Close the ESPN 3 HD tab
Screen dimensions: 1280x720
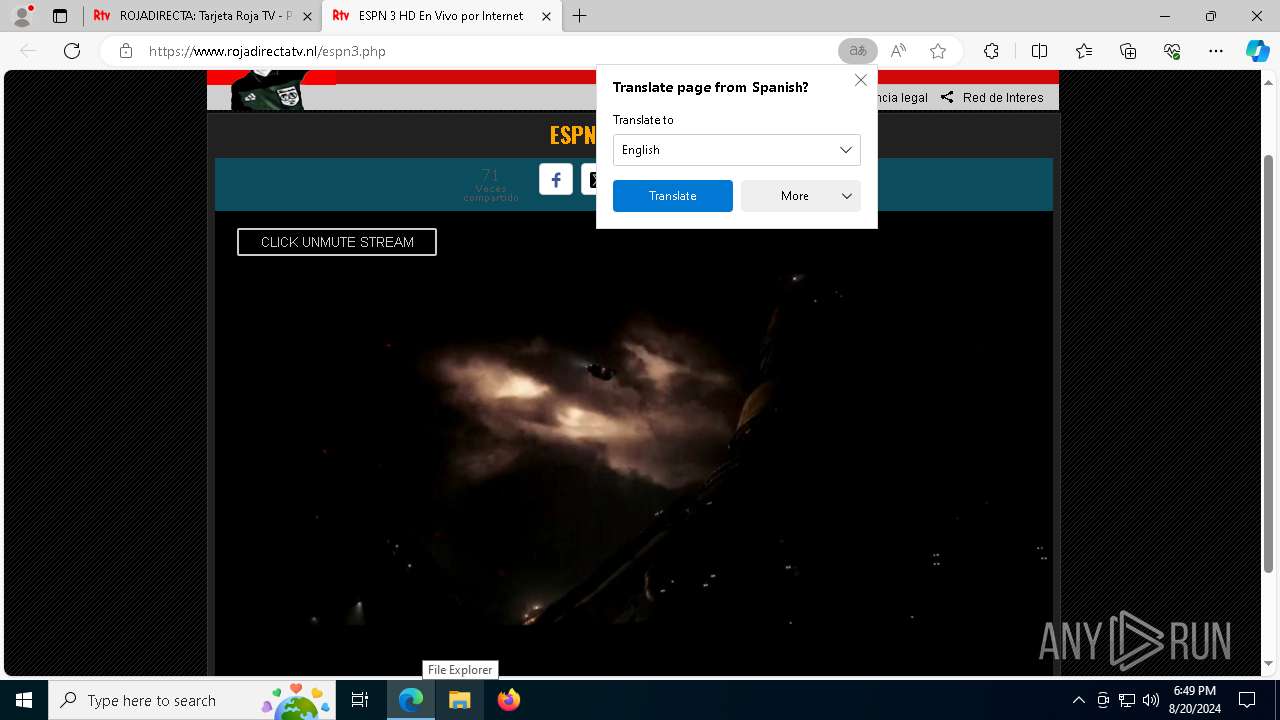click(x=546, y=16)
